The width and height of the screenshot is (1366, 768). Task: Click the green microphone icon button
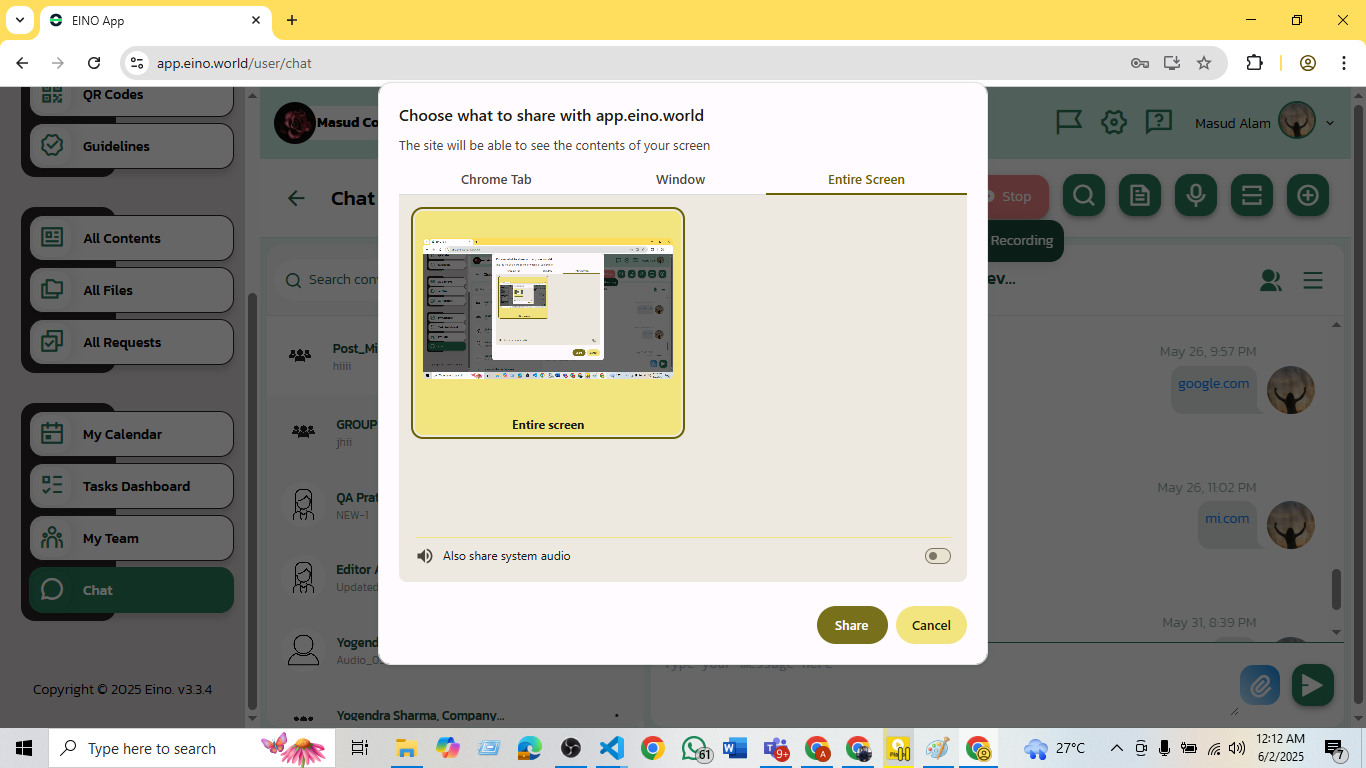pos(1196,196)
